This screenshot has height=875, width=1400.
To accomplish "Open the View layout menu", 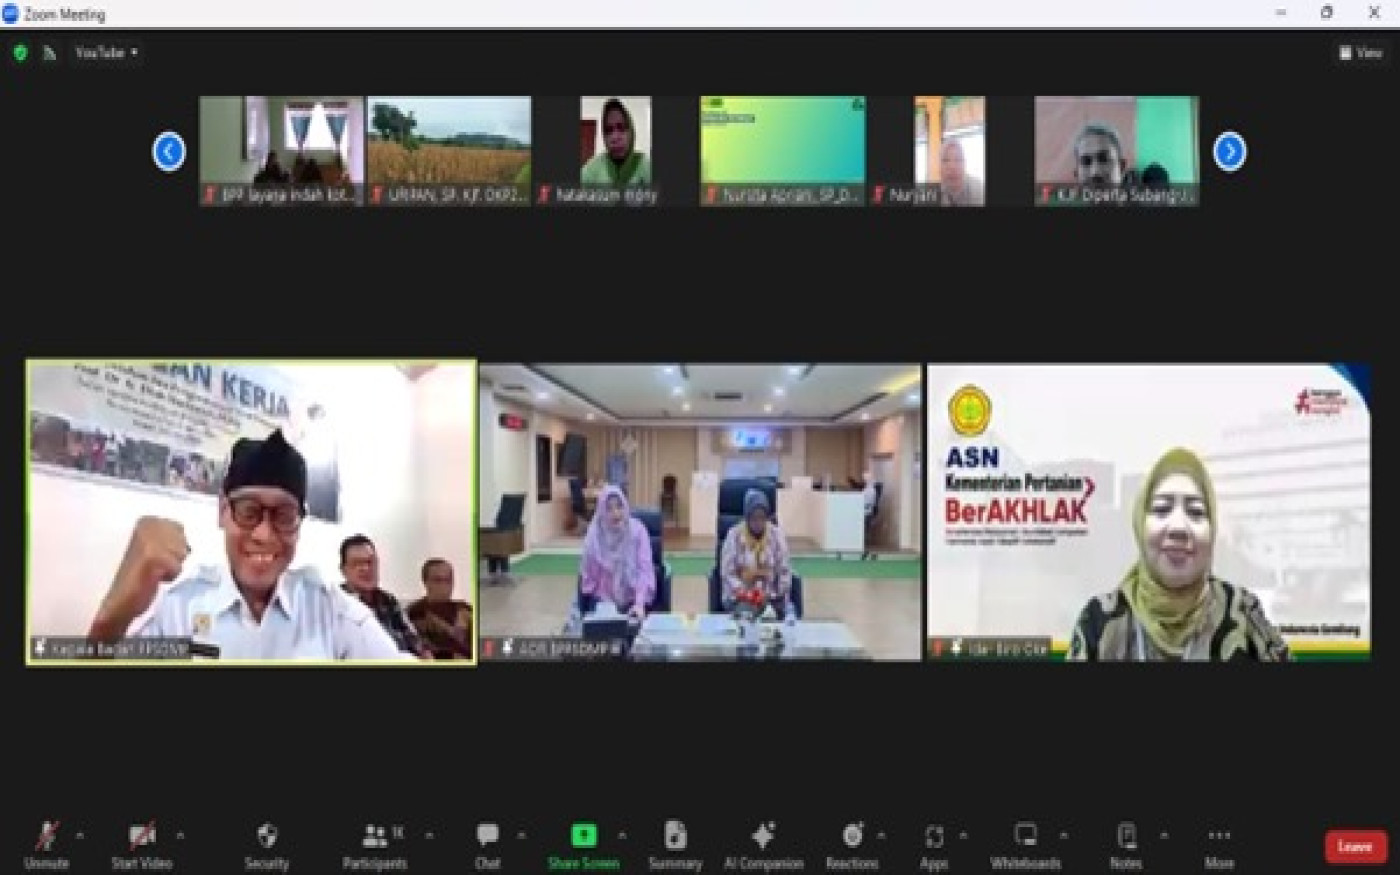I will (1360, 53).
